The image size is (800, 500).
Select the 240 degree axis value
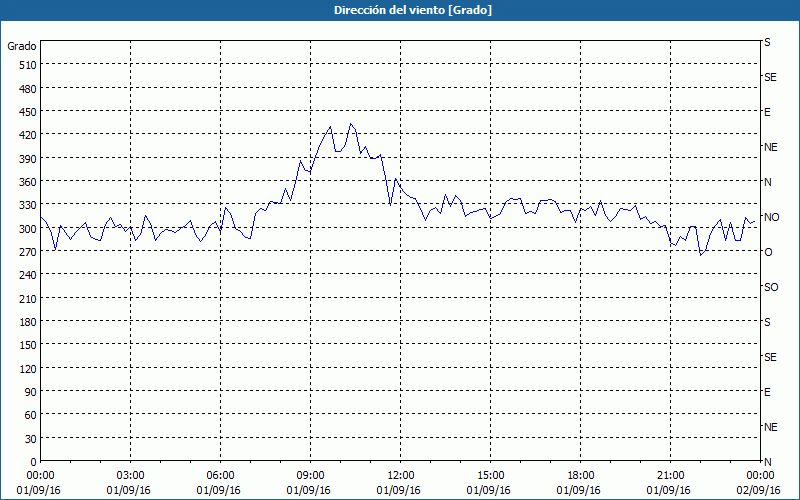28,275
